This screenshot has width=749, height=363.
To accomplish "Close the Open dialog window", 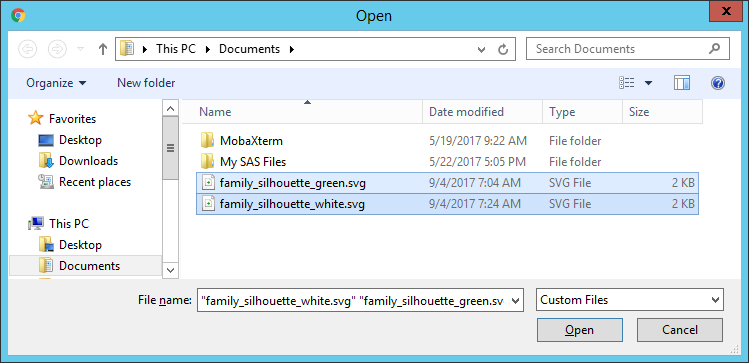I will (726, 11).
